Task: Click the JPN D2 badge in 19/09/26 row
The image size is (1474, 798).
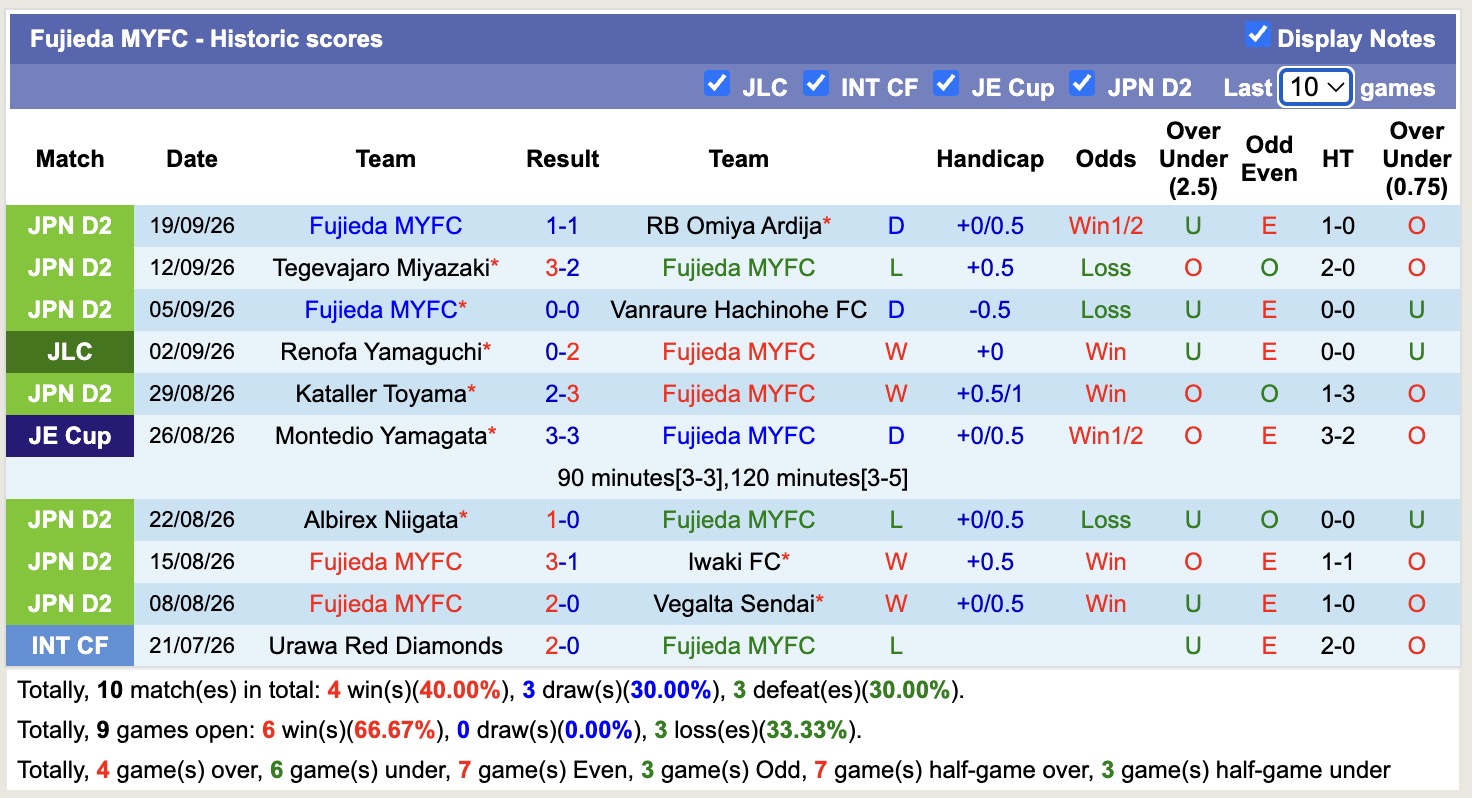Action: tap(70, 226)
